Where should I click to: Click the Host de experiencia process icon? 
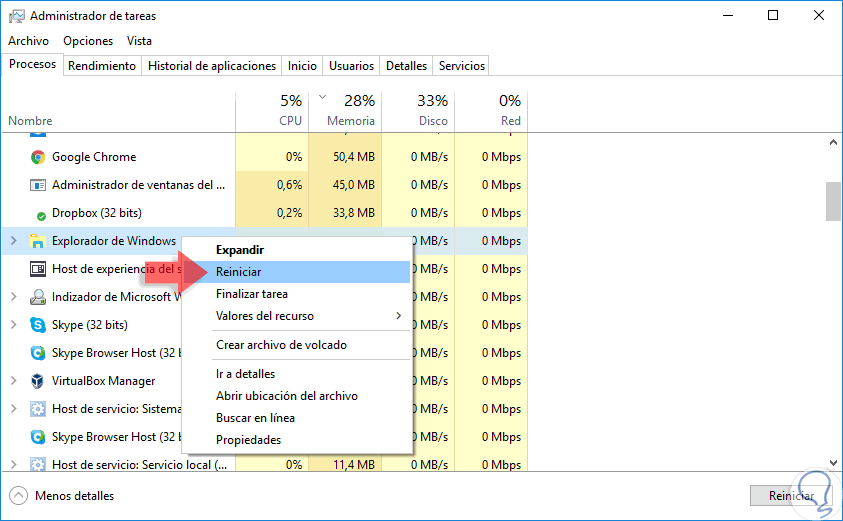38,269
